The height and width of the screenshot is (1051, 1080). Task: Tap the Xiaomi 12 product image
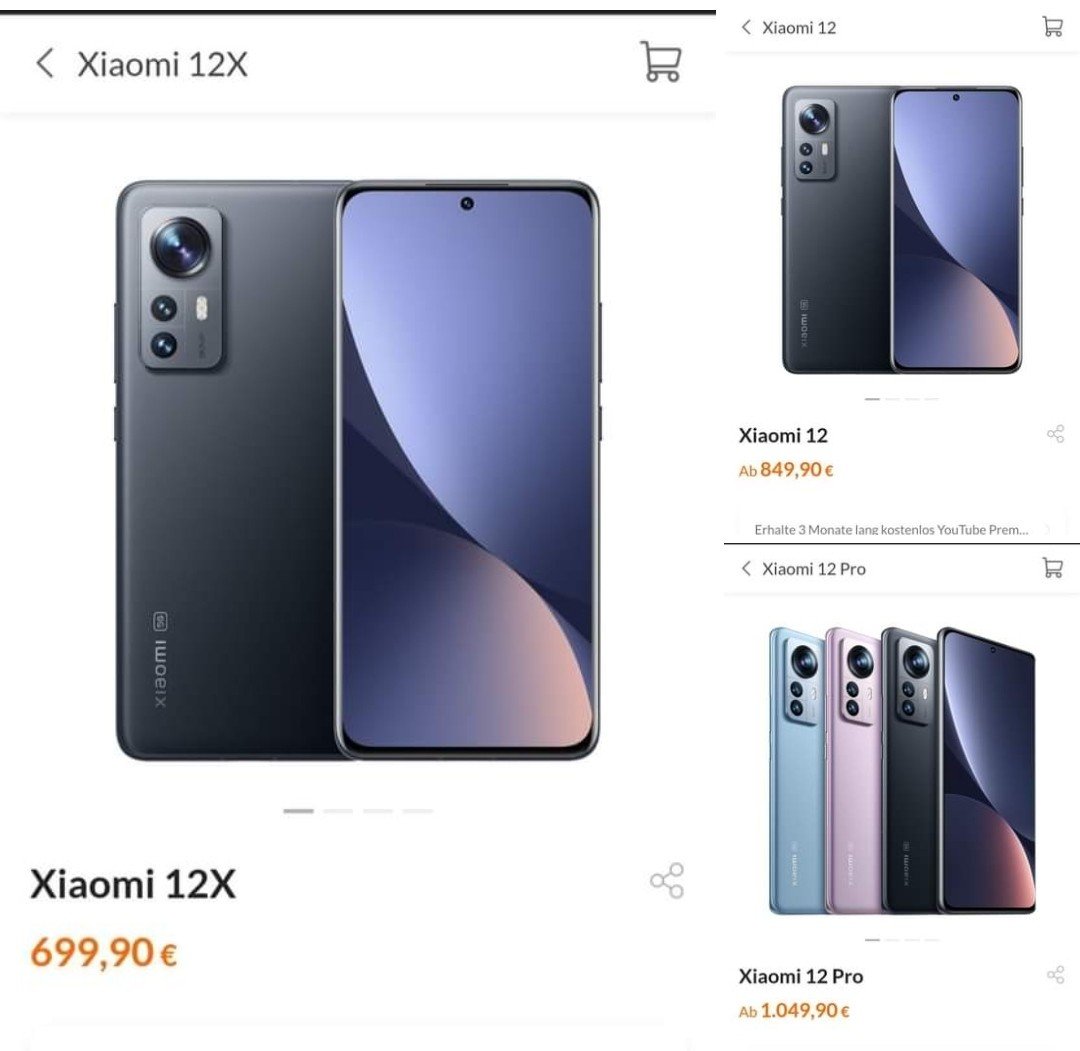coord(902,230)
